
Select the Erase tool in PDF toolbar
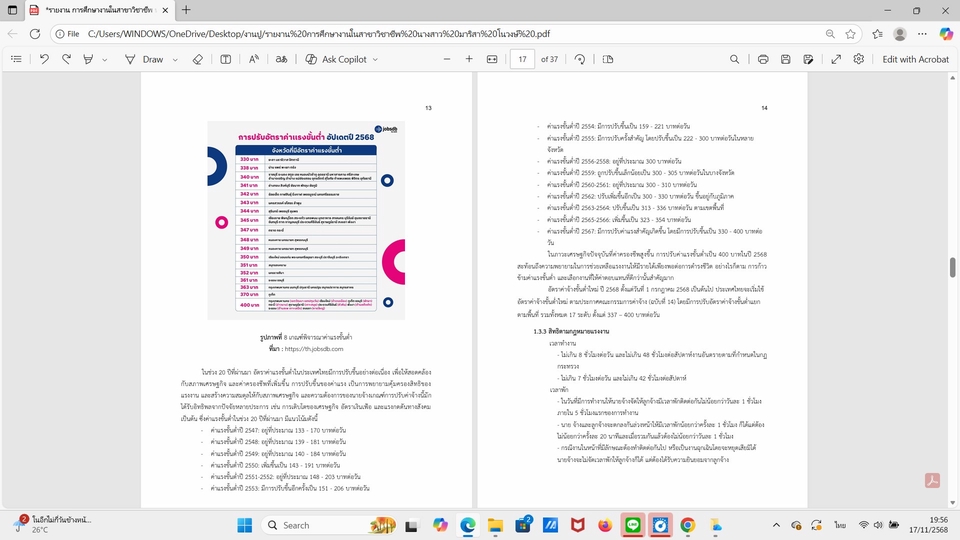point(197,59)
